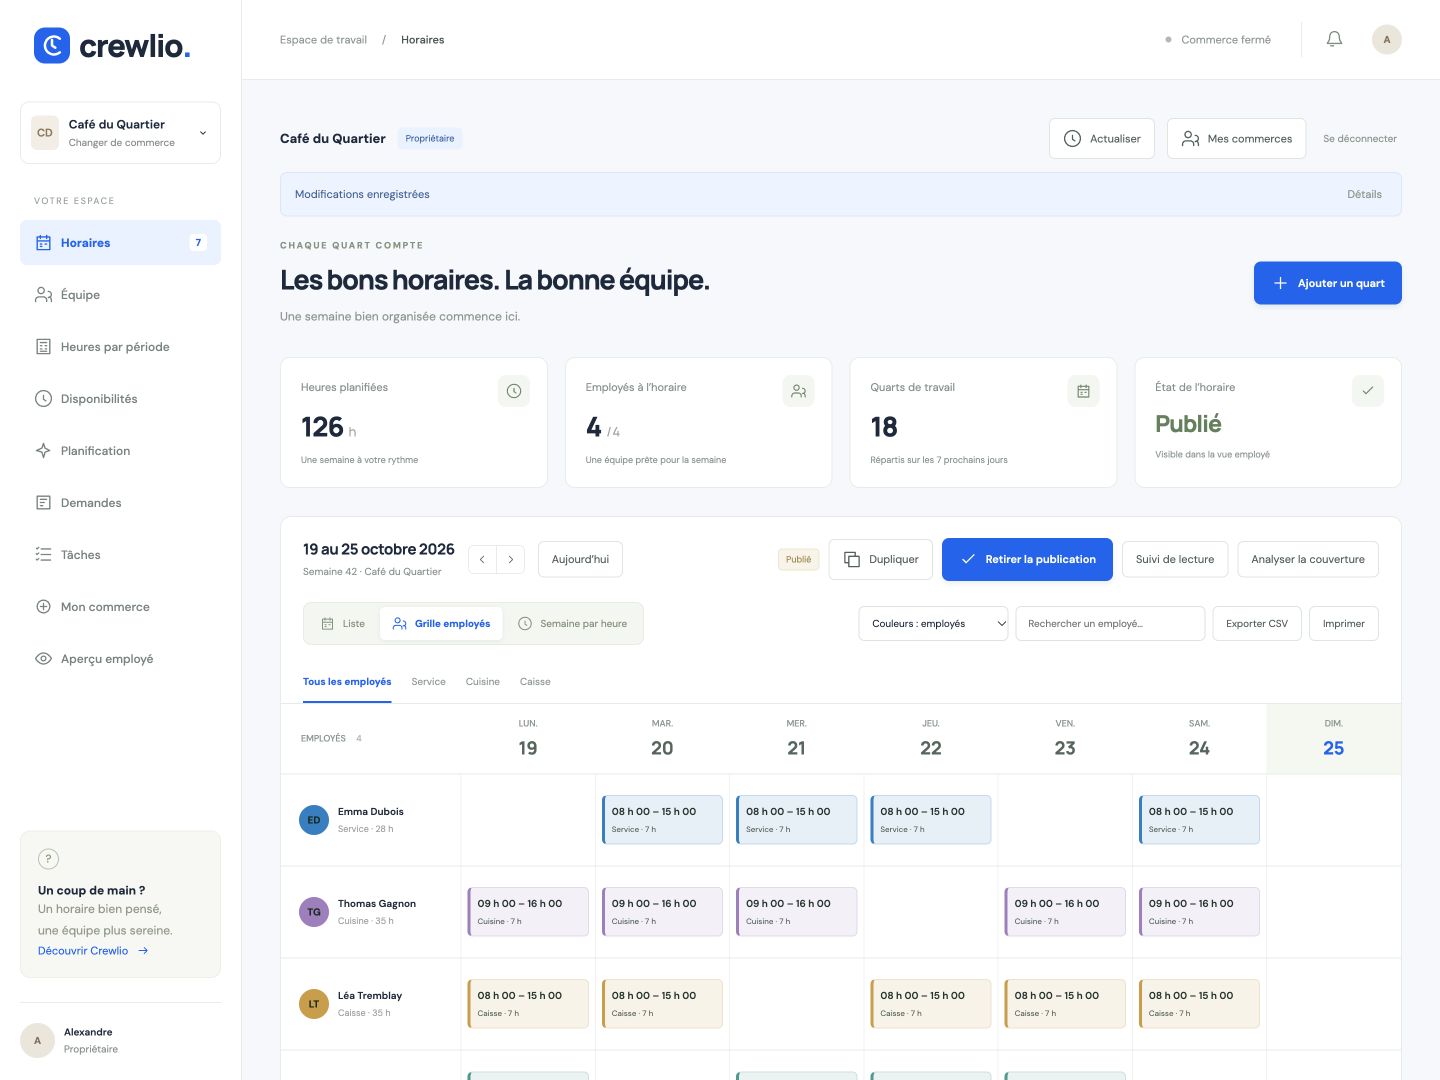
Task: Click the Horaires calendar icon in sidebar
Action: point(43,243)
